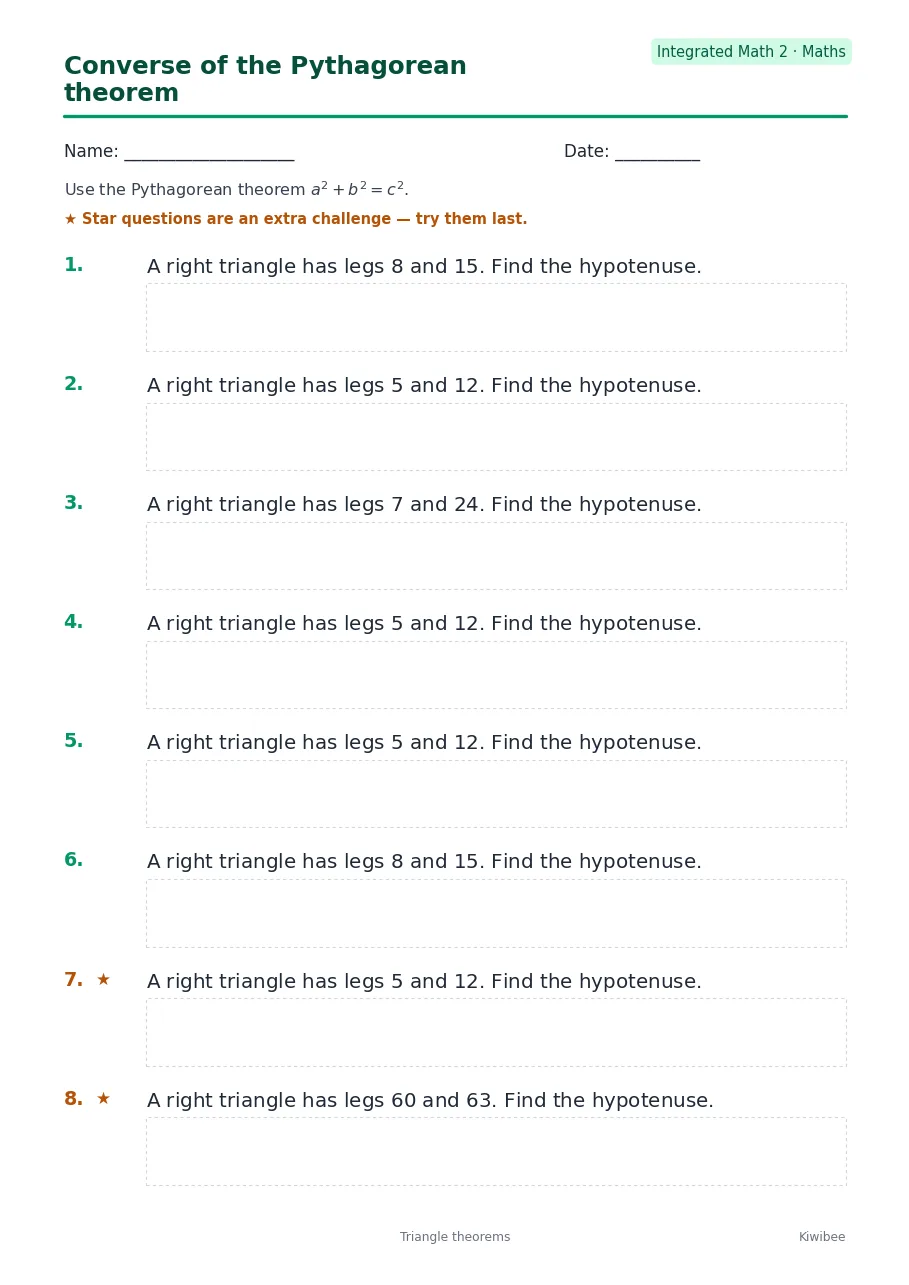Click the answer box for question 5

[x=496, y=794]
